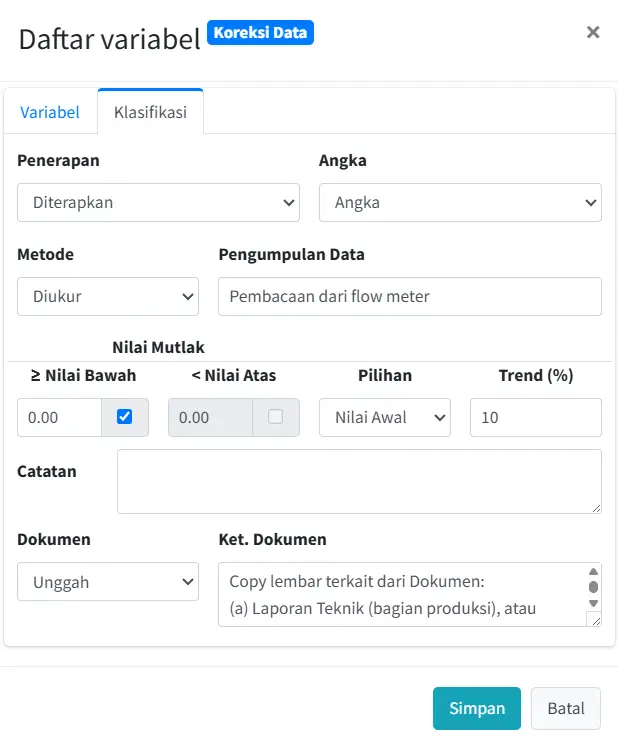The width and height of the screenshot is (618, 745).
Task: Open the Penerapan dropdown
Action: (x=158, y=202)
